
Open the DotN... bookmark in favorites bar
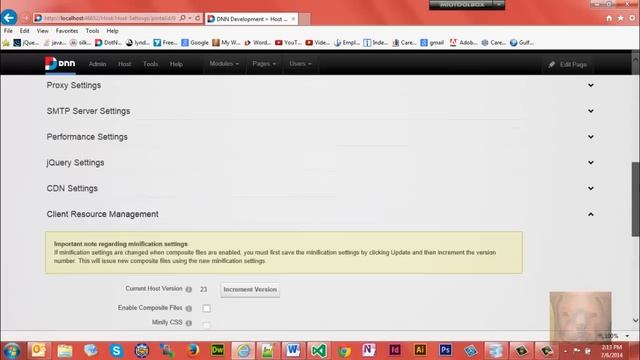(x=108, y=42)
